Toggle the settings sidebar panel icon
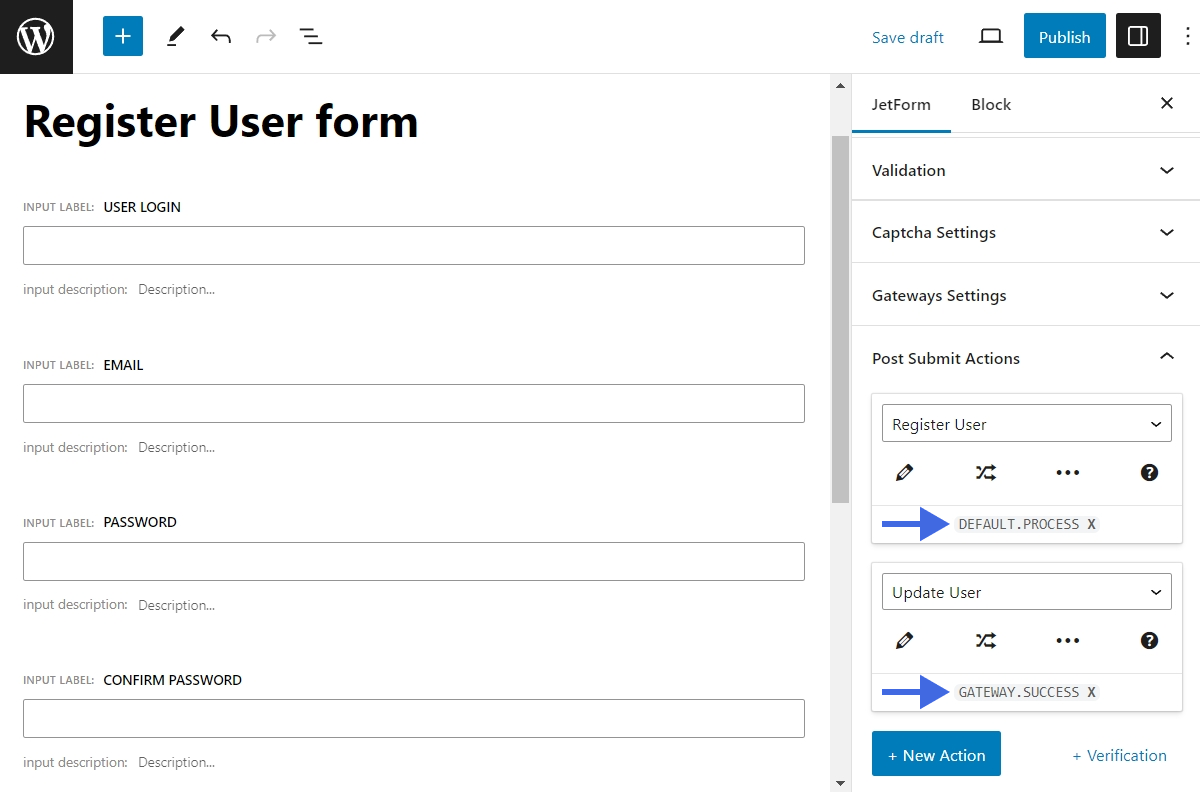Screen dimensions: 1200x792 1138,36
